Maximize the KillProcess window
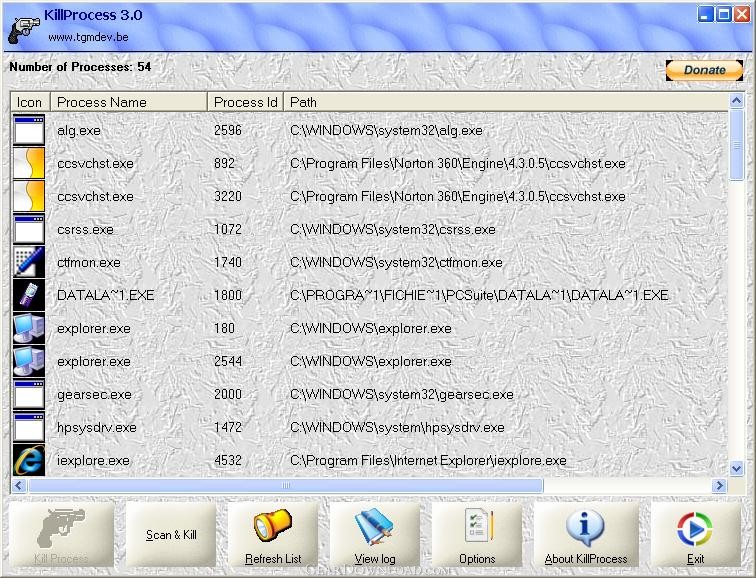Image resolution: width=756 pixels, height=578 pixels. point(723,14)
